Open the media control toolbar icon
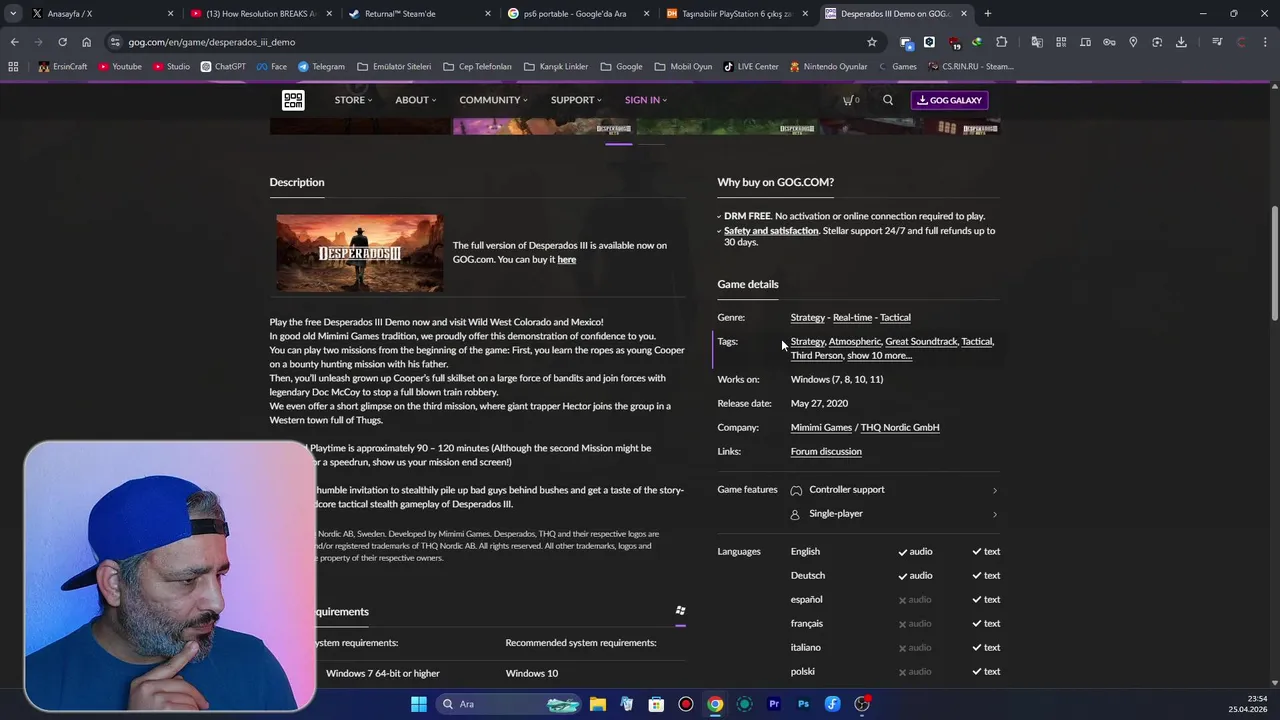The height and width of the screenshot is (720, 1280). tap(1217, 42)
